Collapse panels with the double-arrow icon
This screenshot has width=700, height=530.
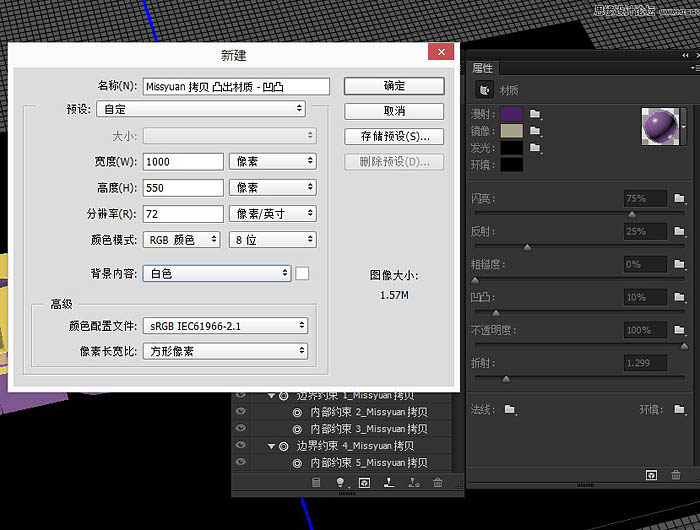point(685,55)
